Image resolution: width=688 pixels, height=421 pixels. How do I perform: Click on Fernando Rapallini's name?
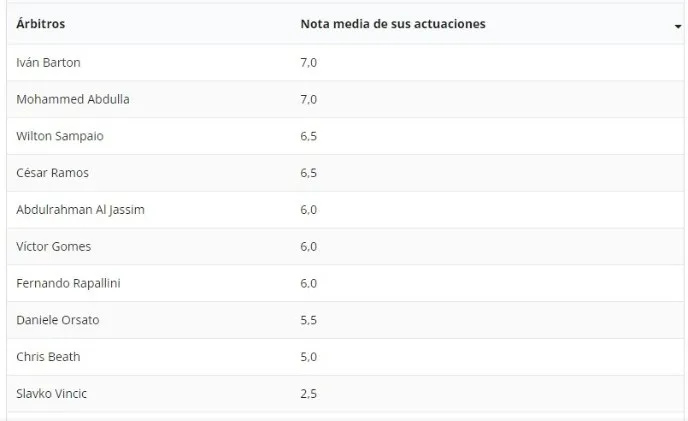(x=67, y=283)
